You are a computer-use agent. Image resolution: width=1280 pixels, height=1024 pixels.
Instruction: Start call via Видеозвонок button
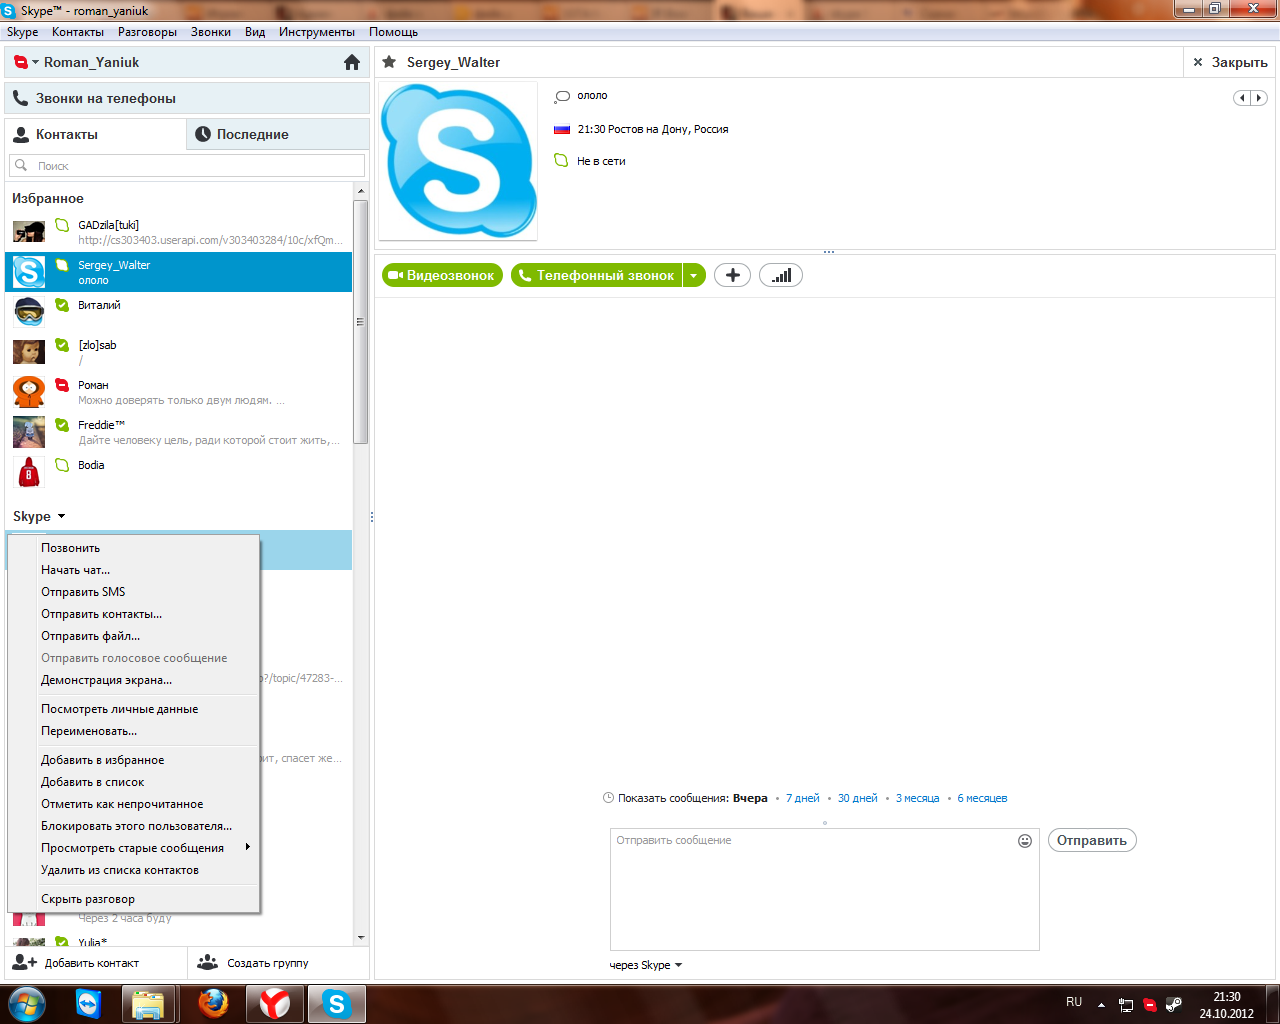pos(441,275)
